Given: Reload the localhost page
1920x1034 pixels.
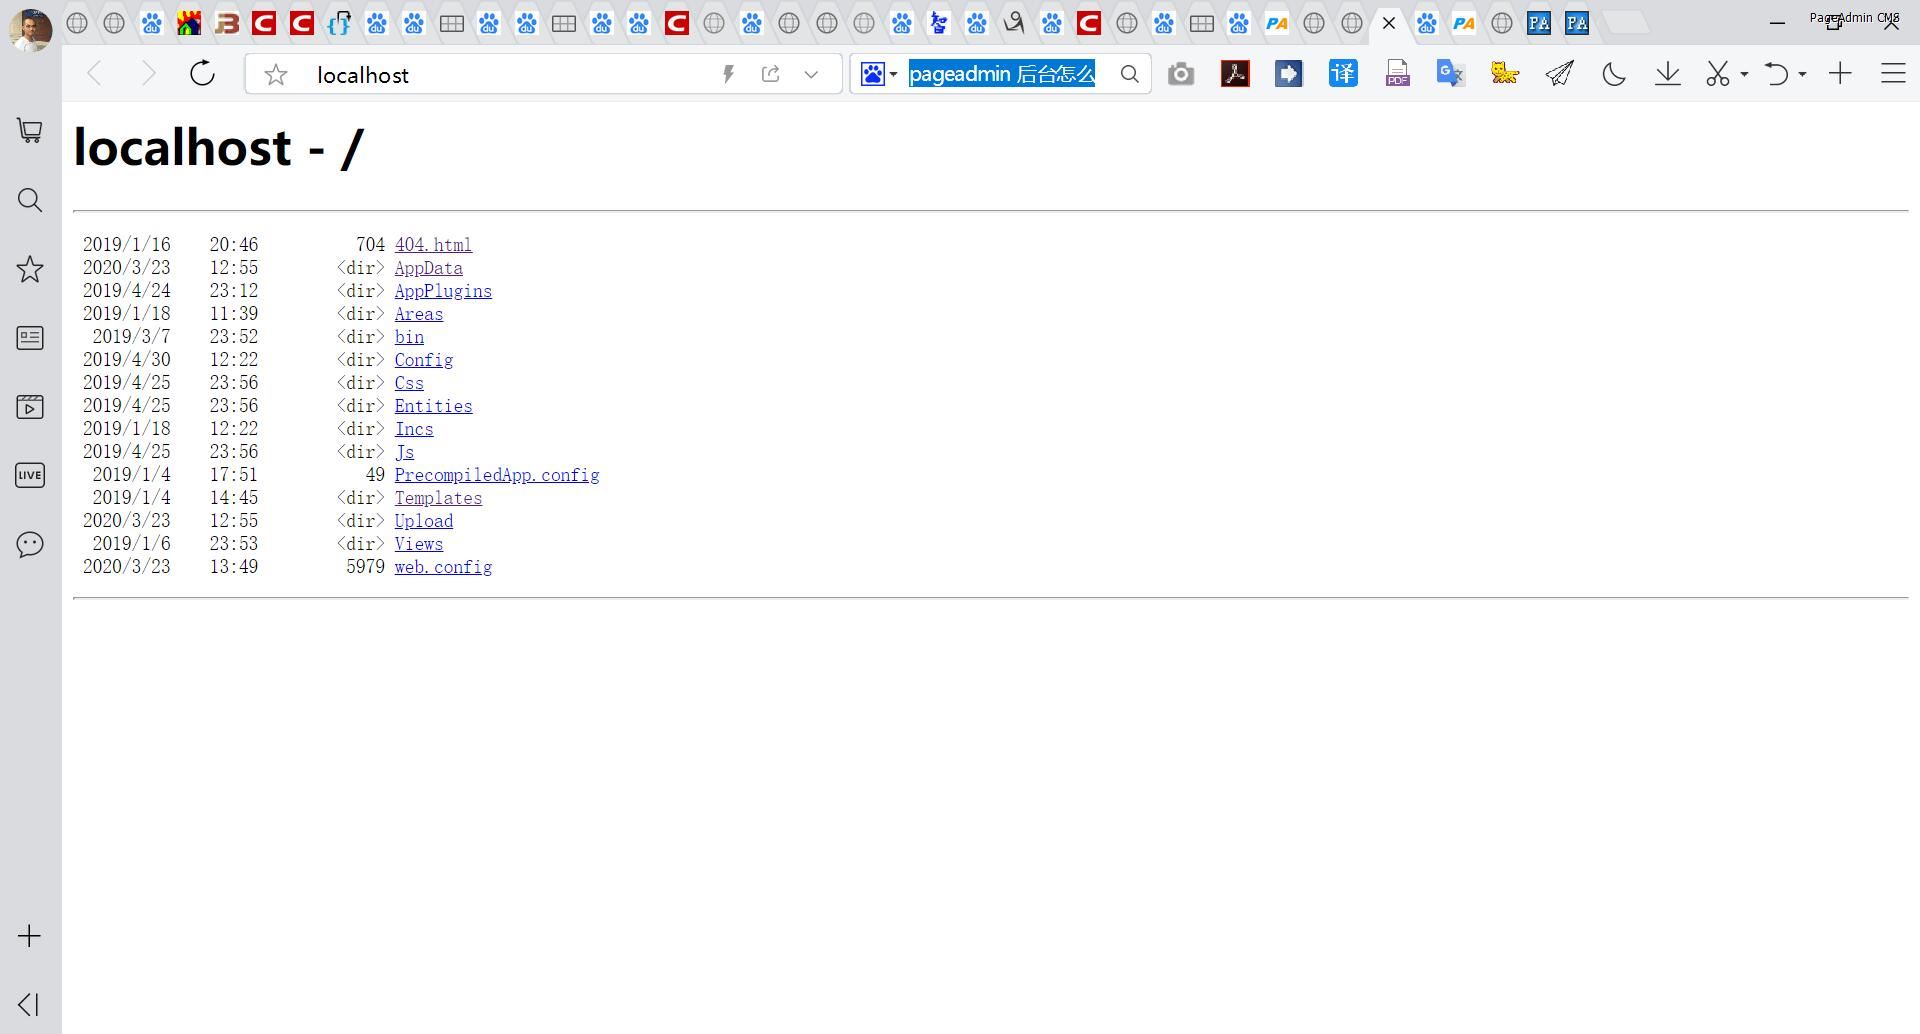Looking at the screenshot, I should pos(202,74).
